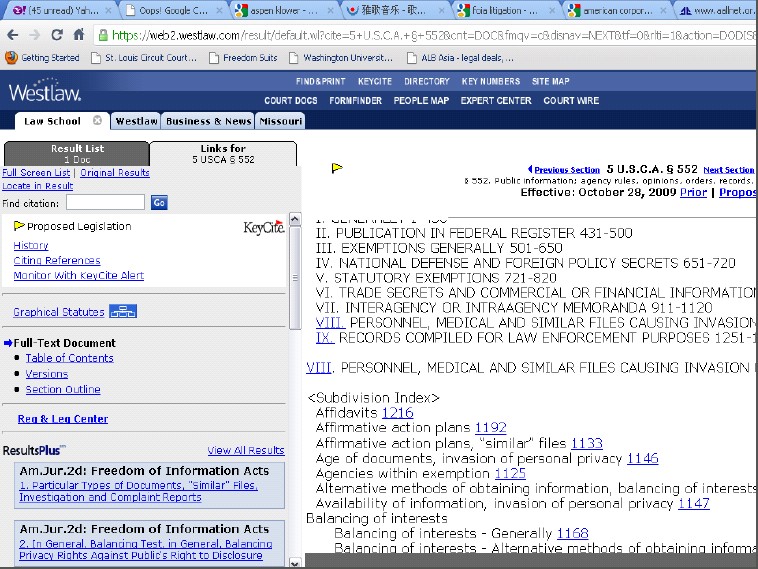Select the Business & News tab

pos(208,121)
